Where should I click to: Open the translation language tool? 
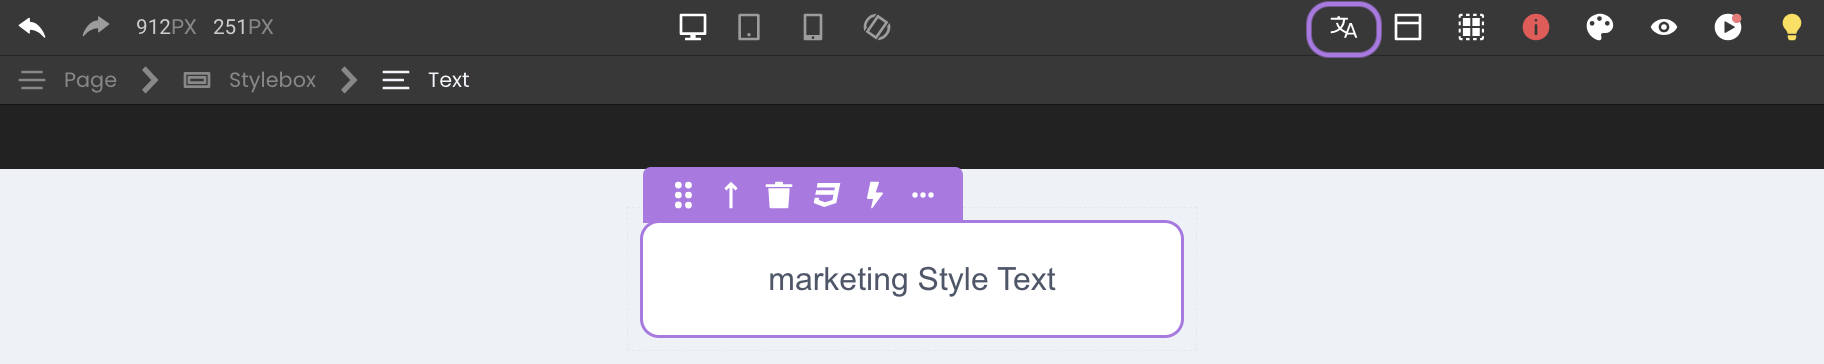(x=1344, y=29)
